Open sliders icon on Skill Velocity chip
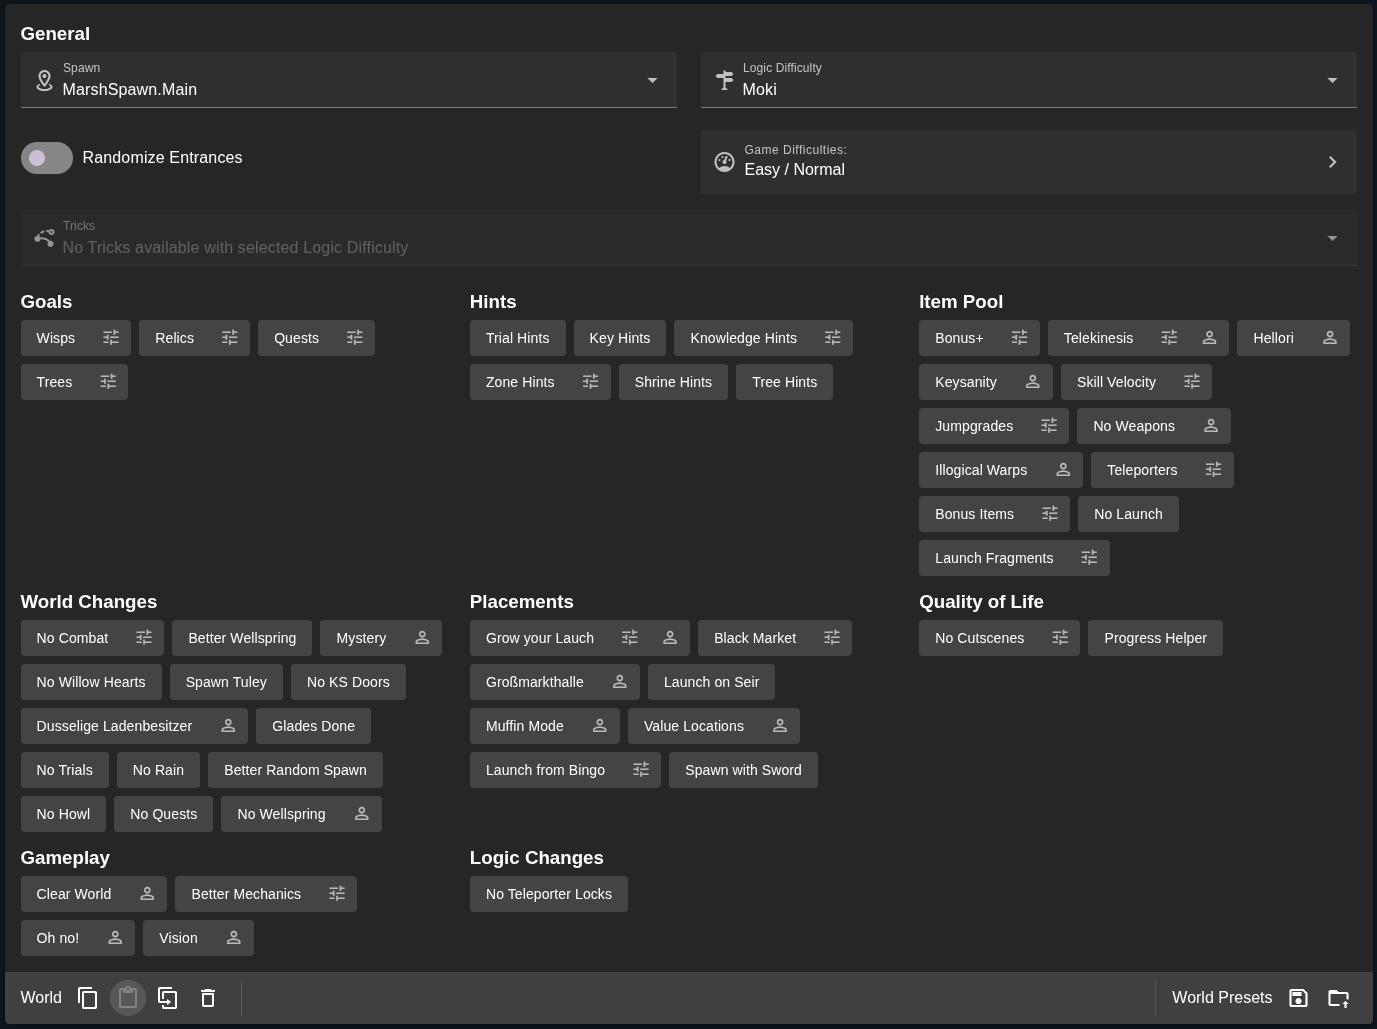The height and width of the screenshot is (1029, 1377). pyautogui.click(x=1192, y=382)
